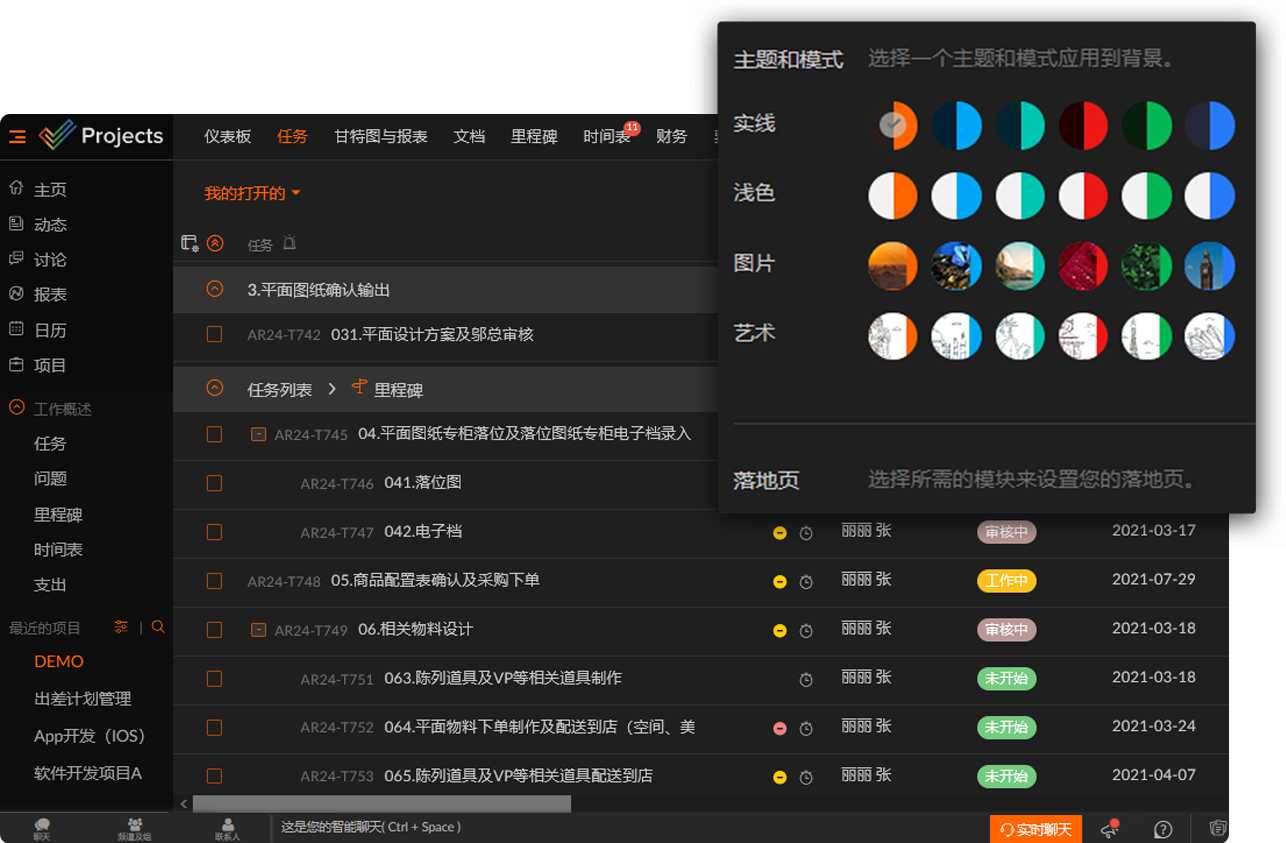1286x843 pixels.
Task: Click the hamburger menu icon beside Projects logo
Action: [17, 137]
